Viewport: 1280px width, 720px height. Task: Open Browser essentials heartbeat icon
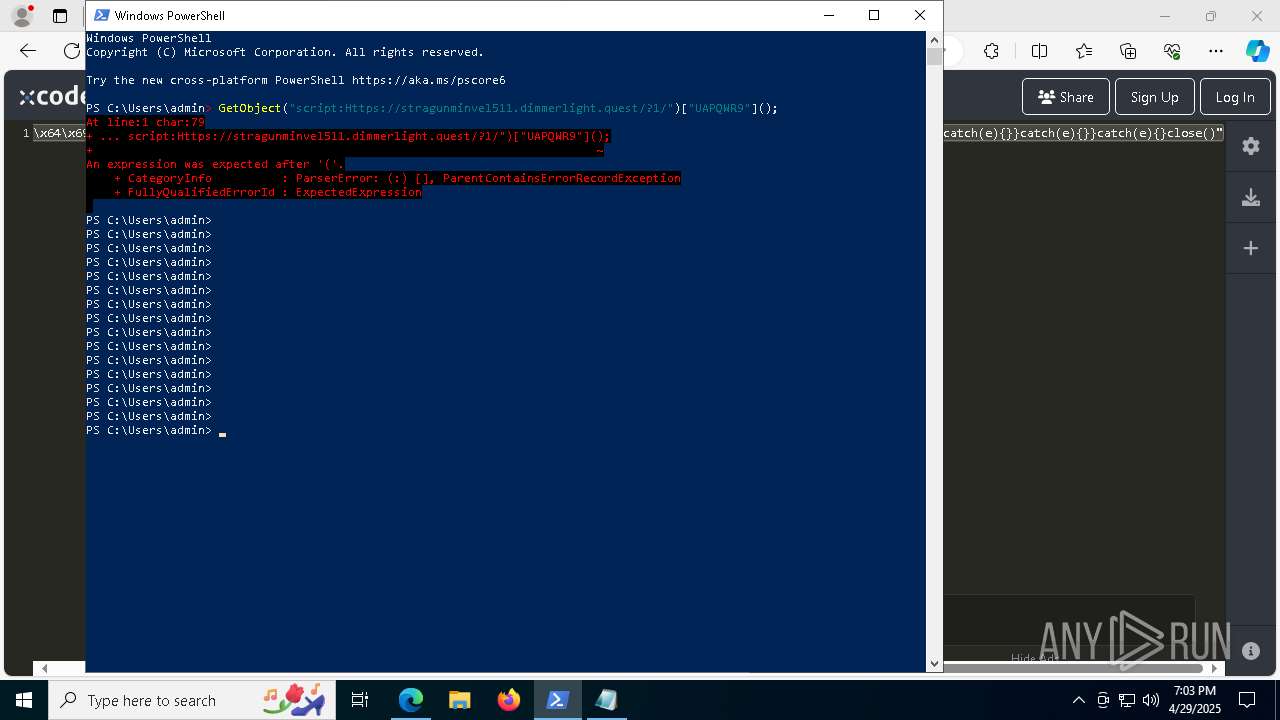tap(1172, 51)
